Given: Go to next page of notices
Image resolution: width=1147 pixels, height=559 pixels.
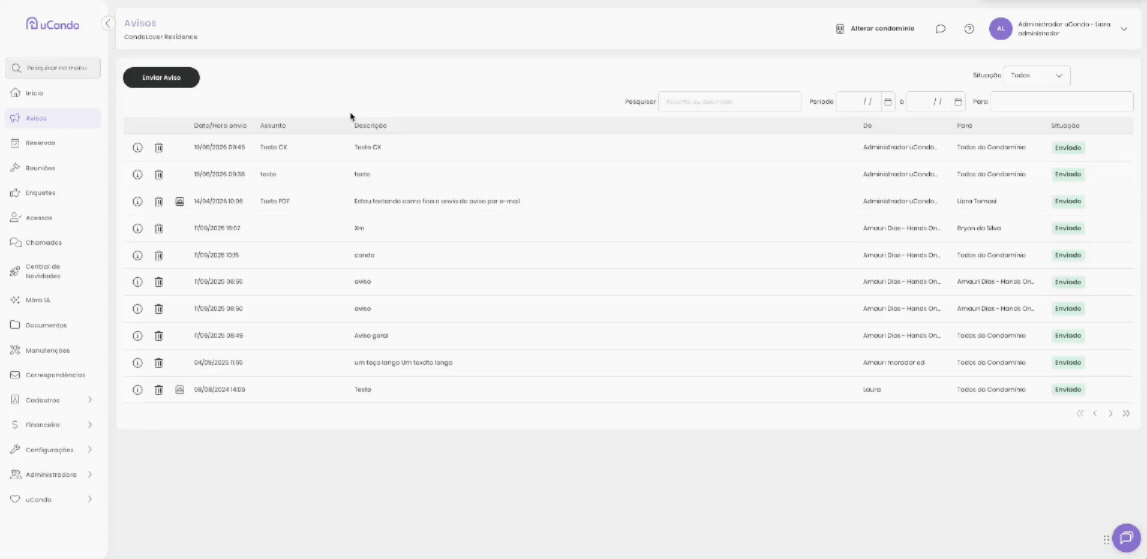Looking at the screenshot, I should [1110, 413].
